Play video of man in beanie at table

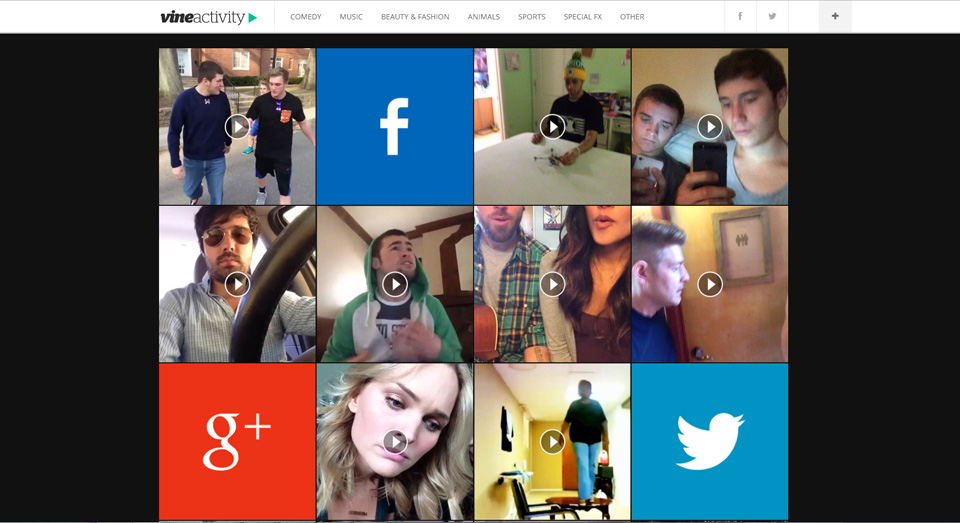tap(552, 127)
